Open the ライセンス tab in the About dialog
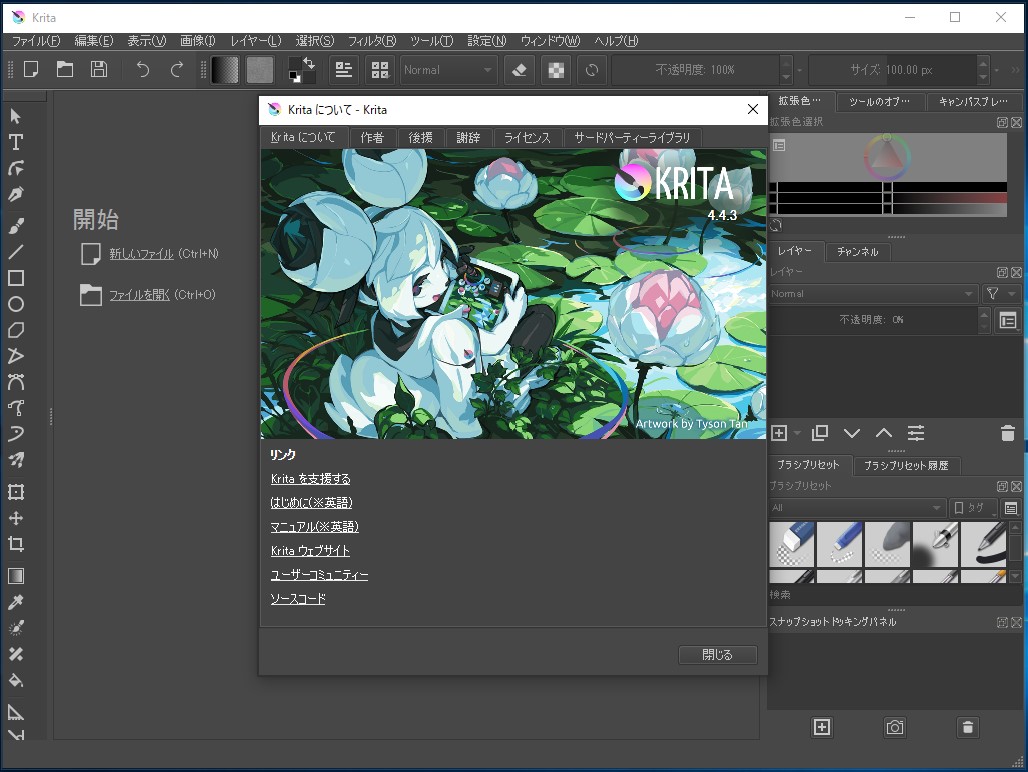This screenshot has width=1028, height=772. point(528,137)
